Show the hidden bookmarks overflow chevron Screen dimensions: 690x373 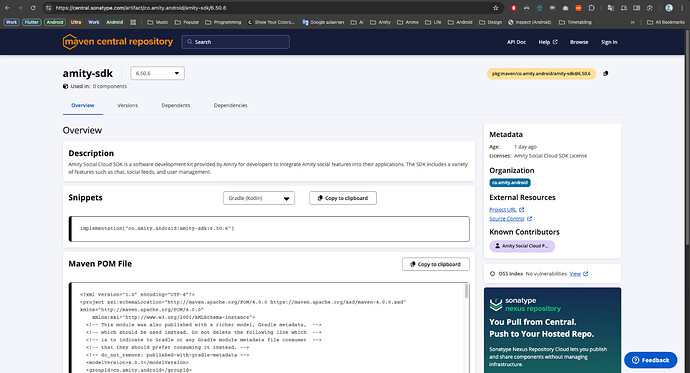click(x=633, y=22)
